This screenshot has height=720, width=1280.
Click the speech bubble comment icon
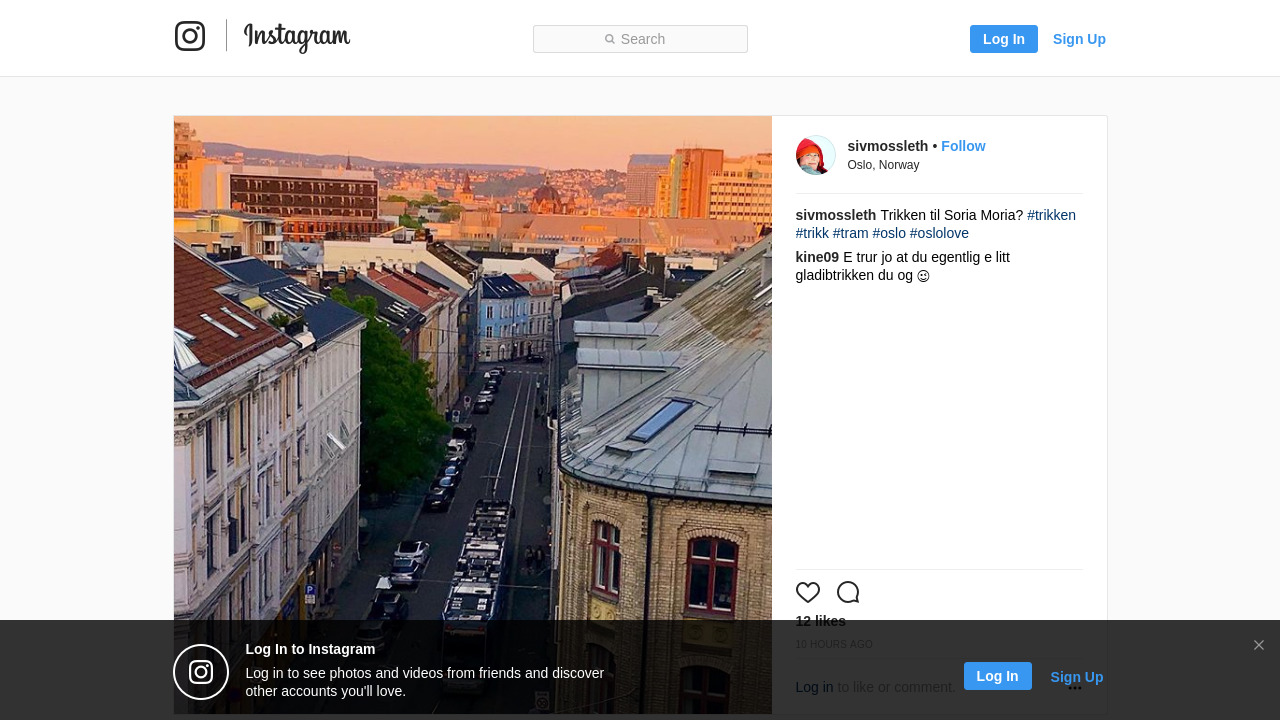pyautogui.click(x=848, y=592)
